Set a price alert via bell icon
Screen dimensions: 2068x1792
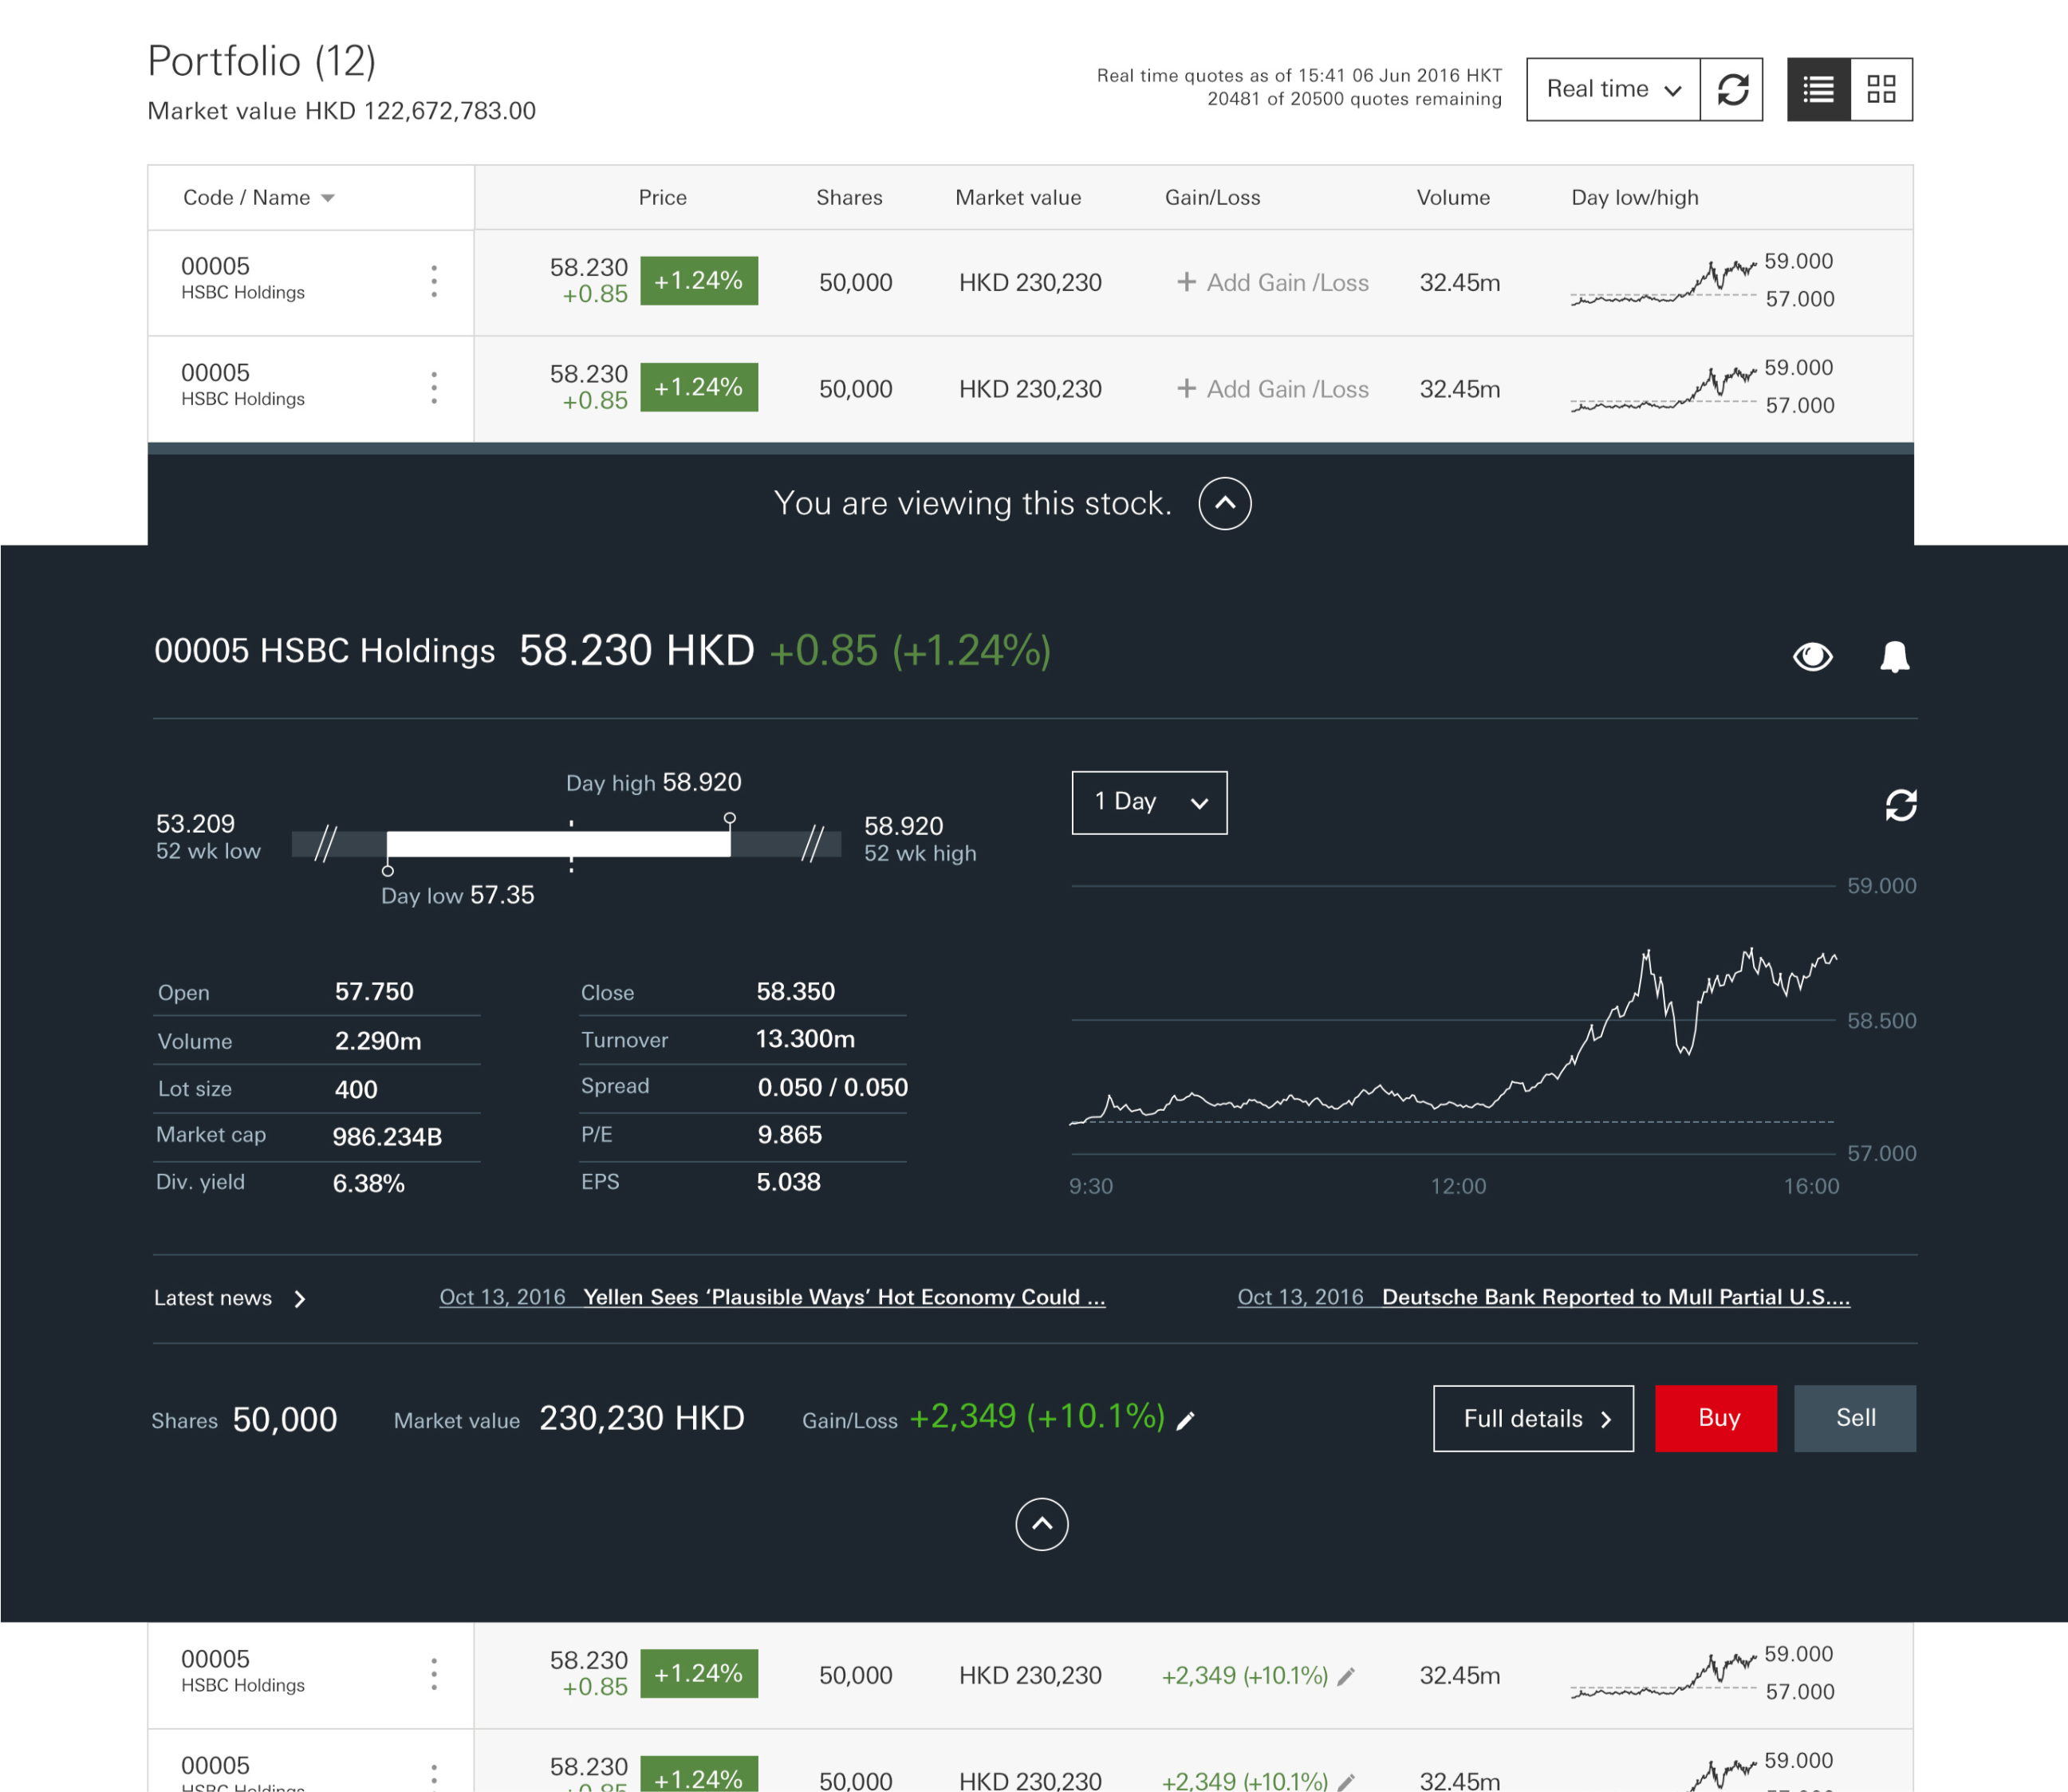(1895, 656)
